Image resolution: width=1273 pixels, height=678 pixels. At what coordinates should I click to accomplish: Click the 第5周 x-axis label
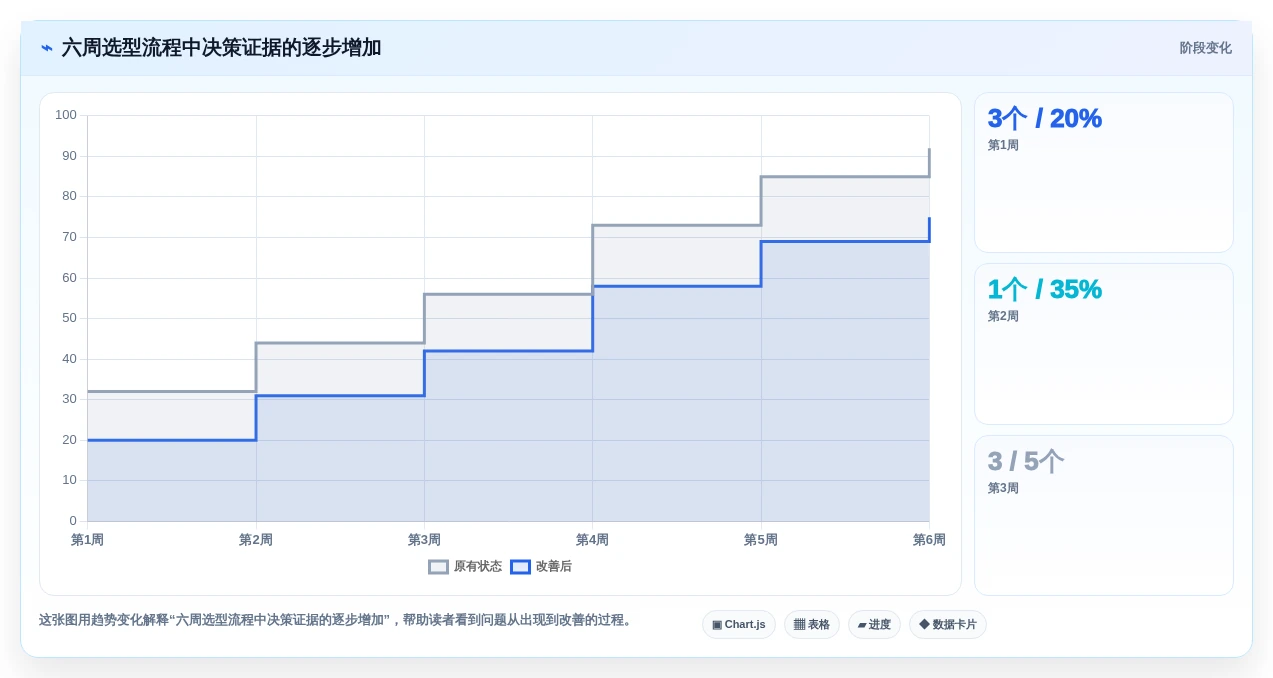pos(761,540)
